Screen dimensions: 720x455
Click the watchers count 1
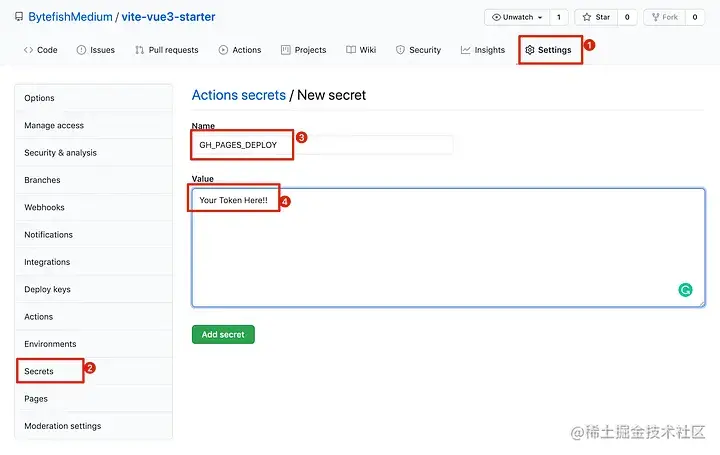(x=559, y=17)
